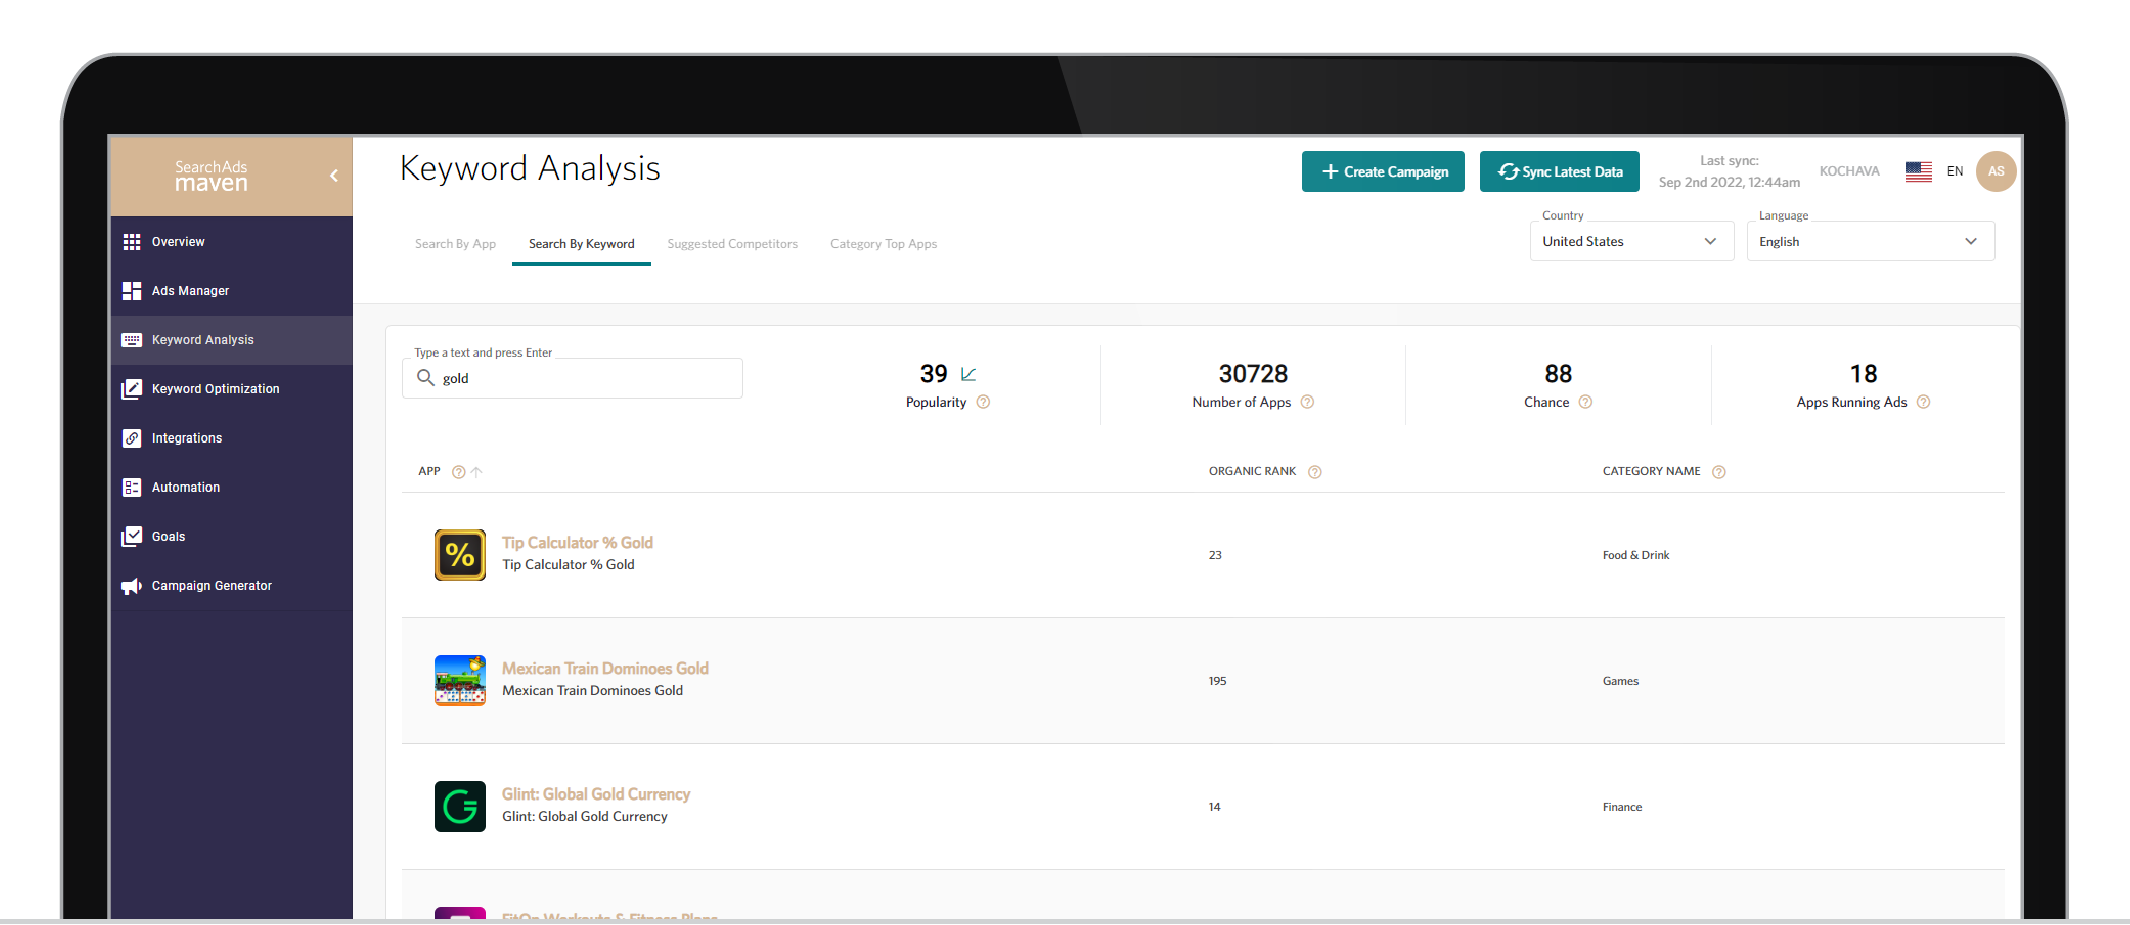Click the EN language code

point(1955,172)
